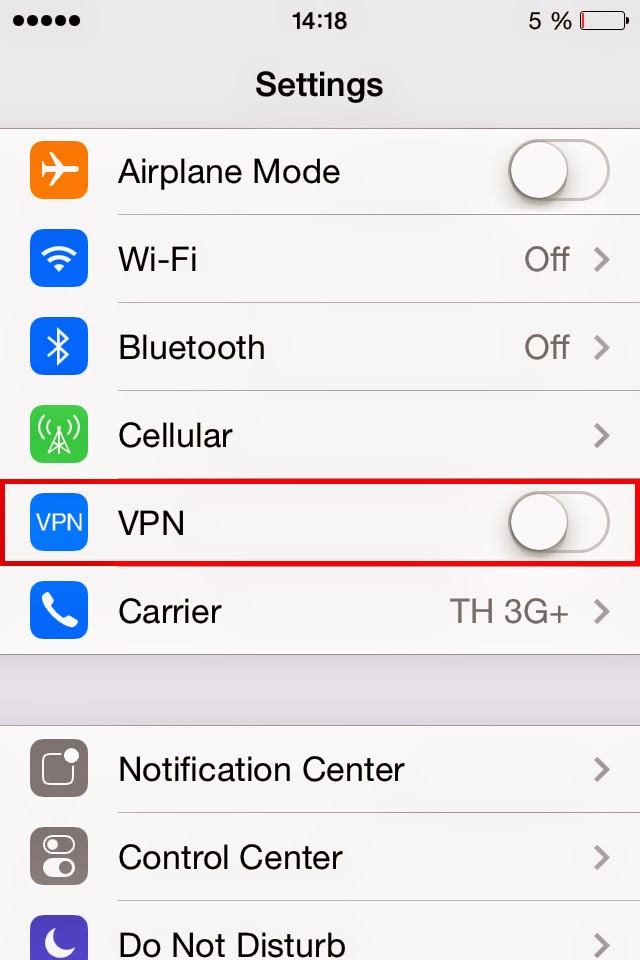Tap the Carrier phone icon
This screenshot has width=640, height=960.
[x=59, y=610]
